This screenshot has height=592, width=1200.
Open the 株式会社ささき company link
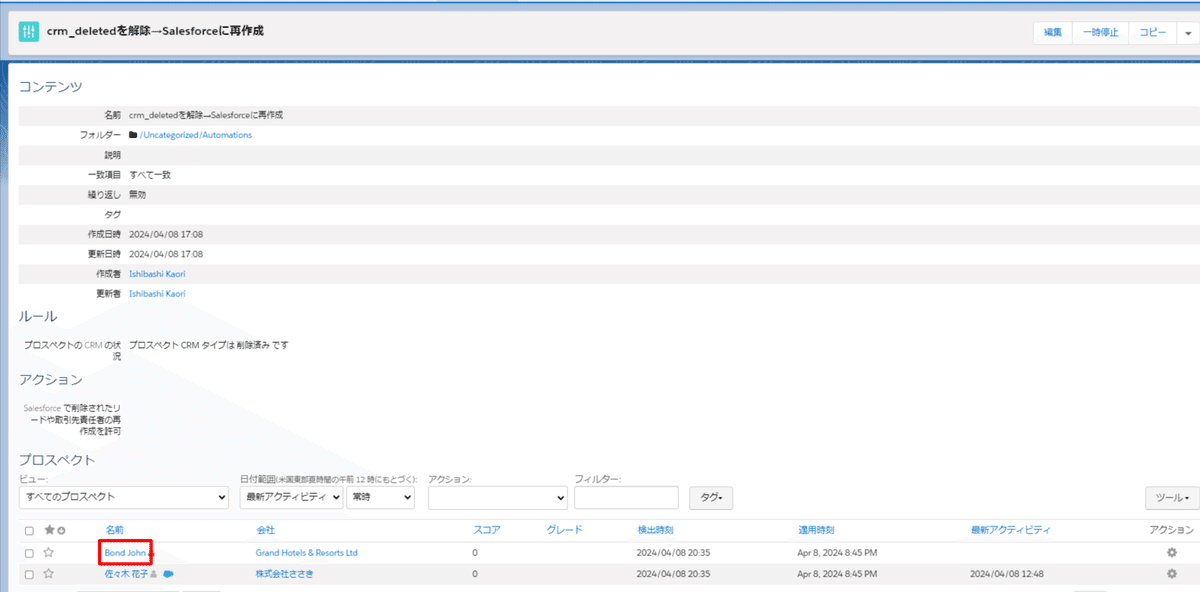pyautogui.click(x=284, y=574)
